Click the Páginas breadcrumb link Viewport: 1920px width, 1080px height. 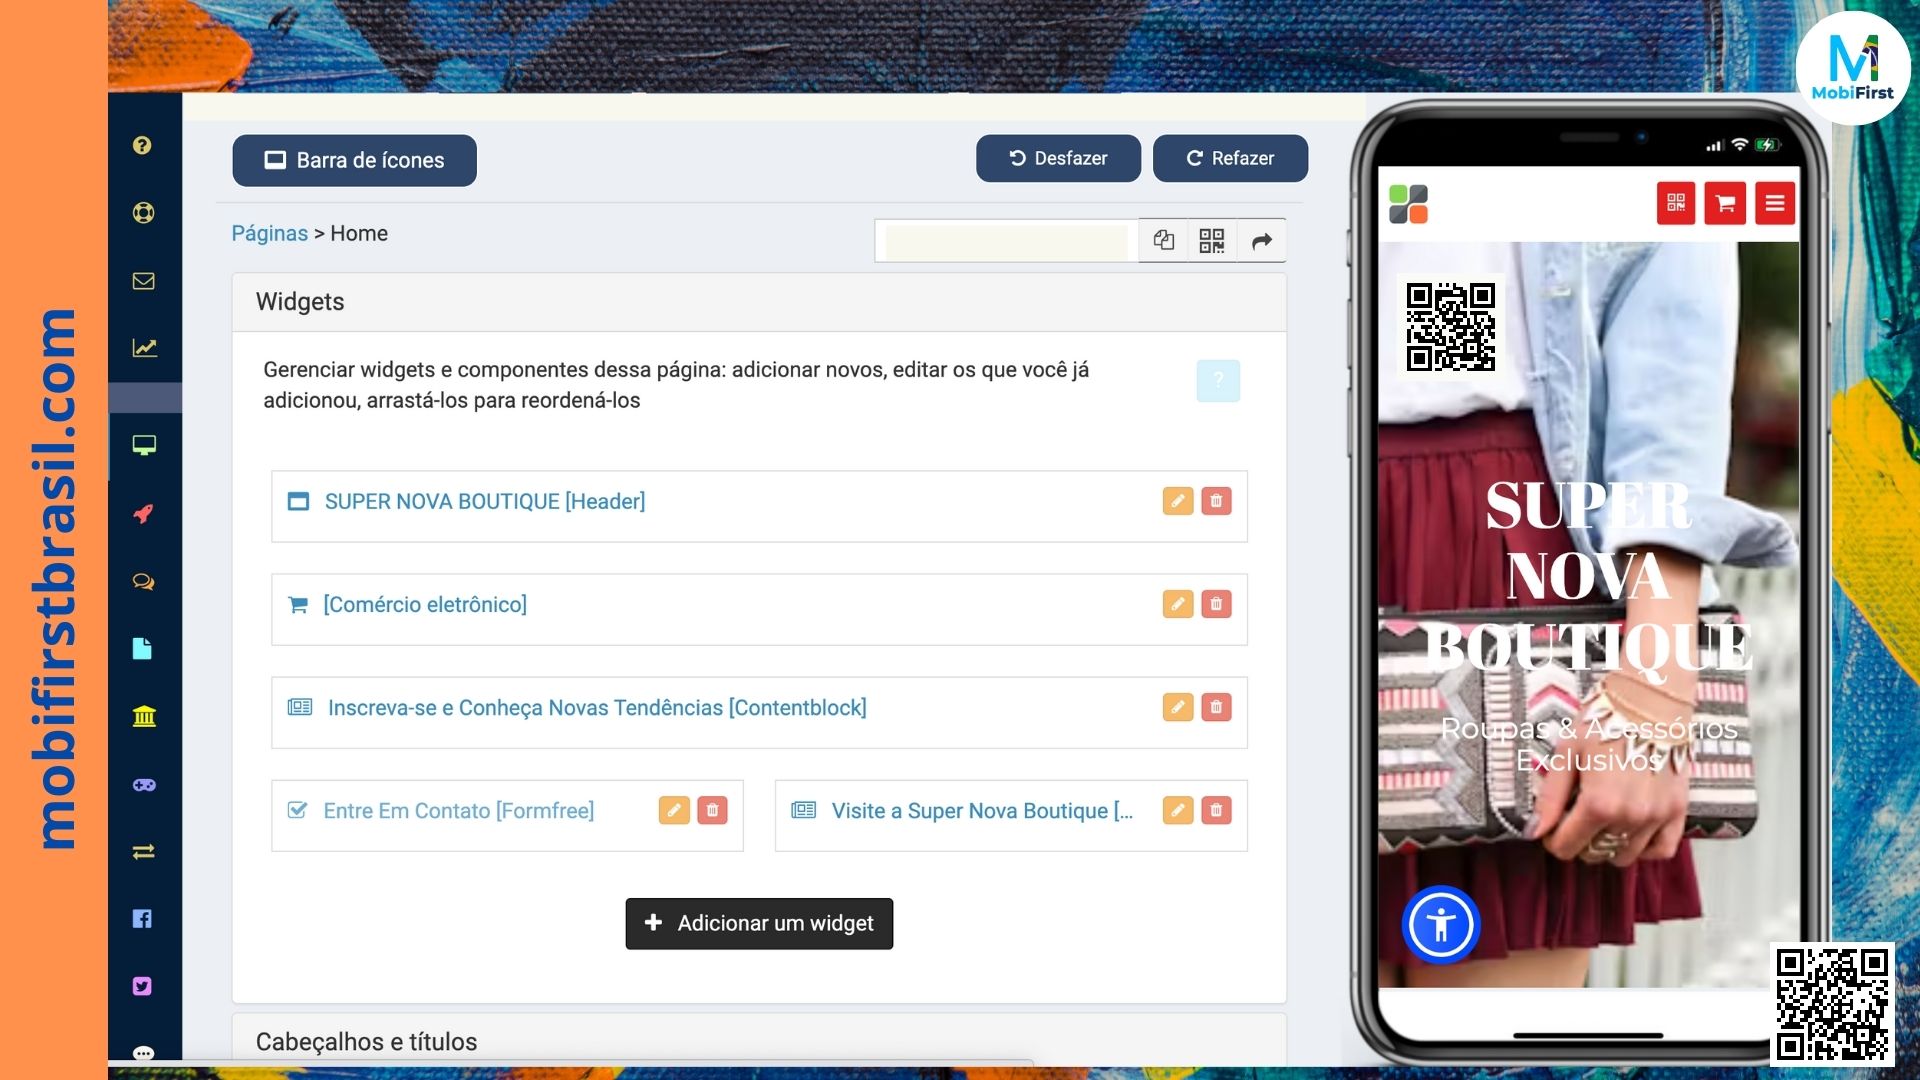(269, 233)
